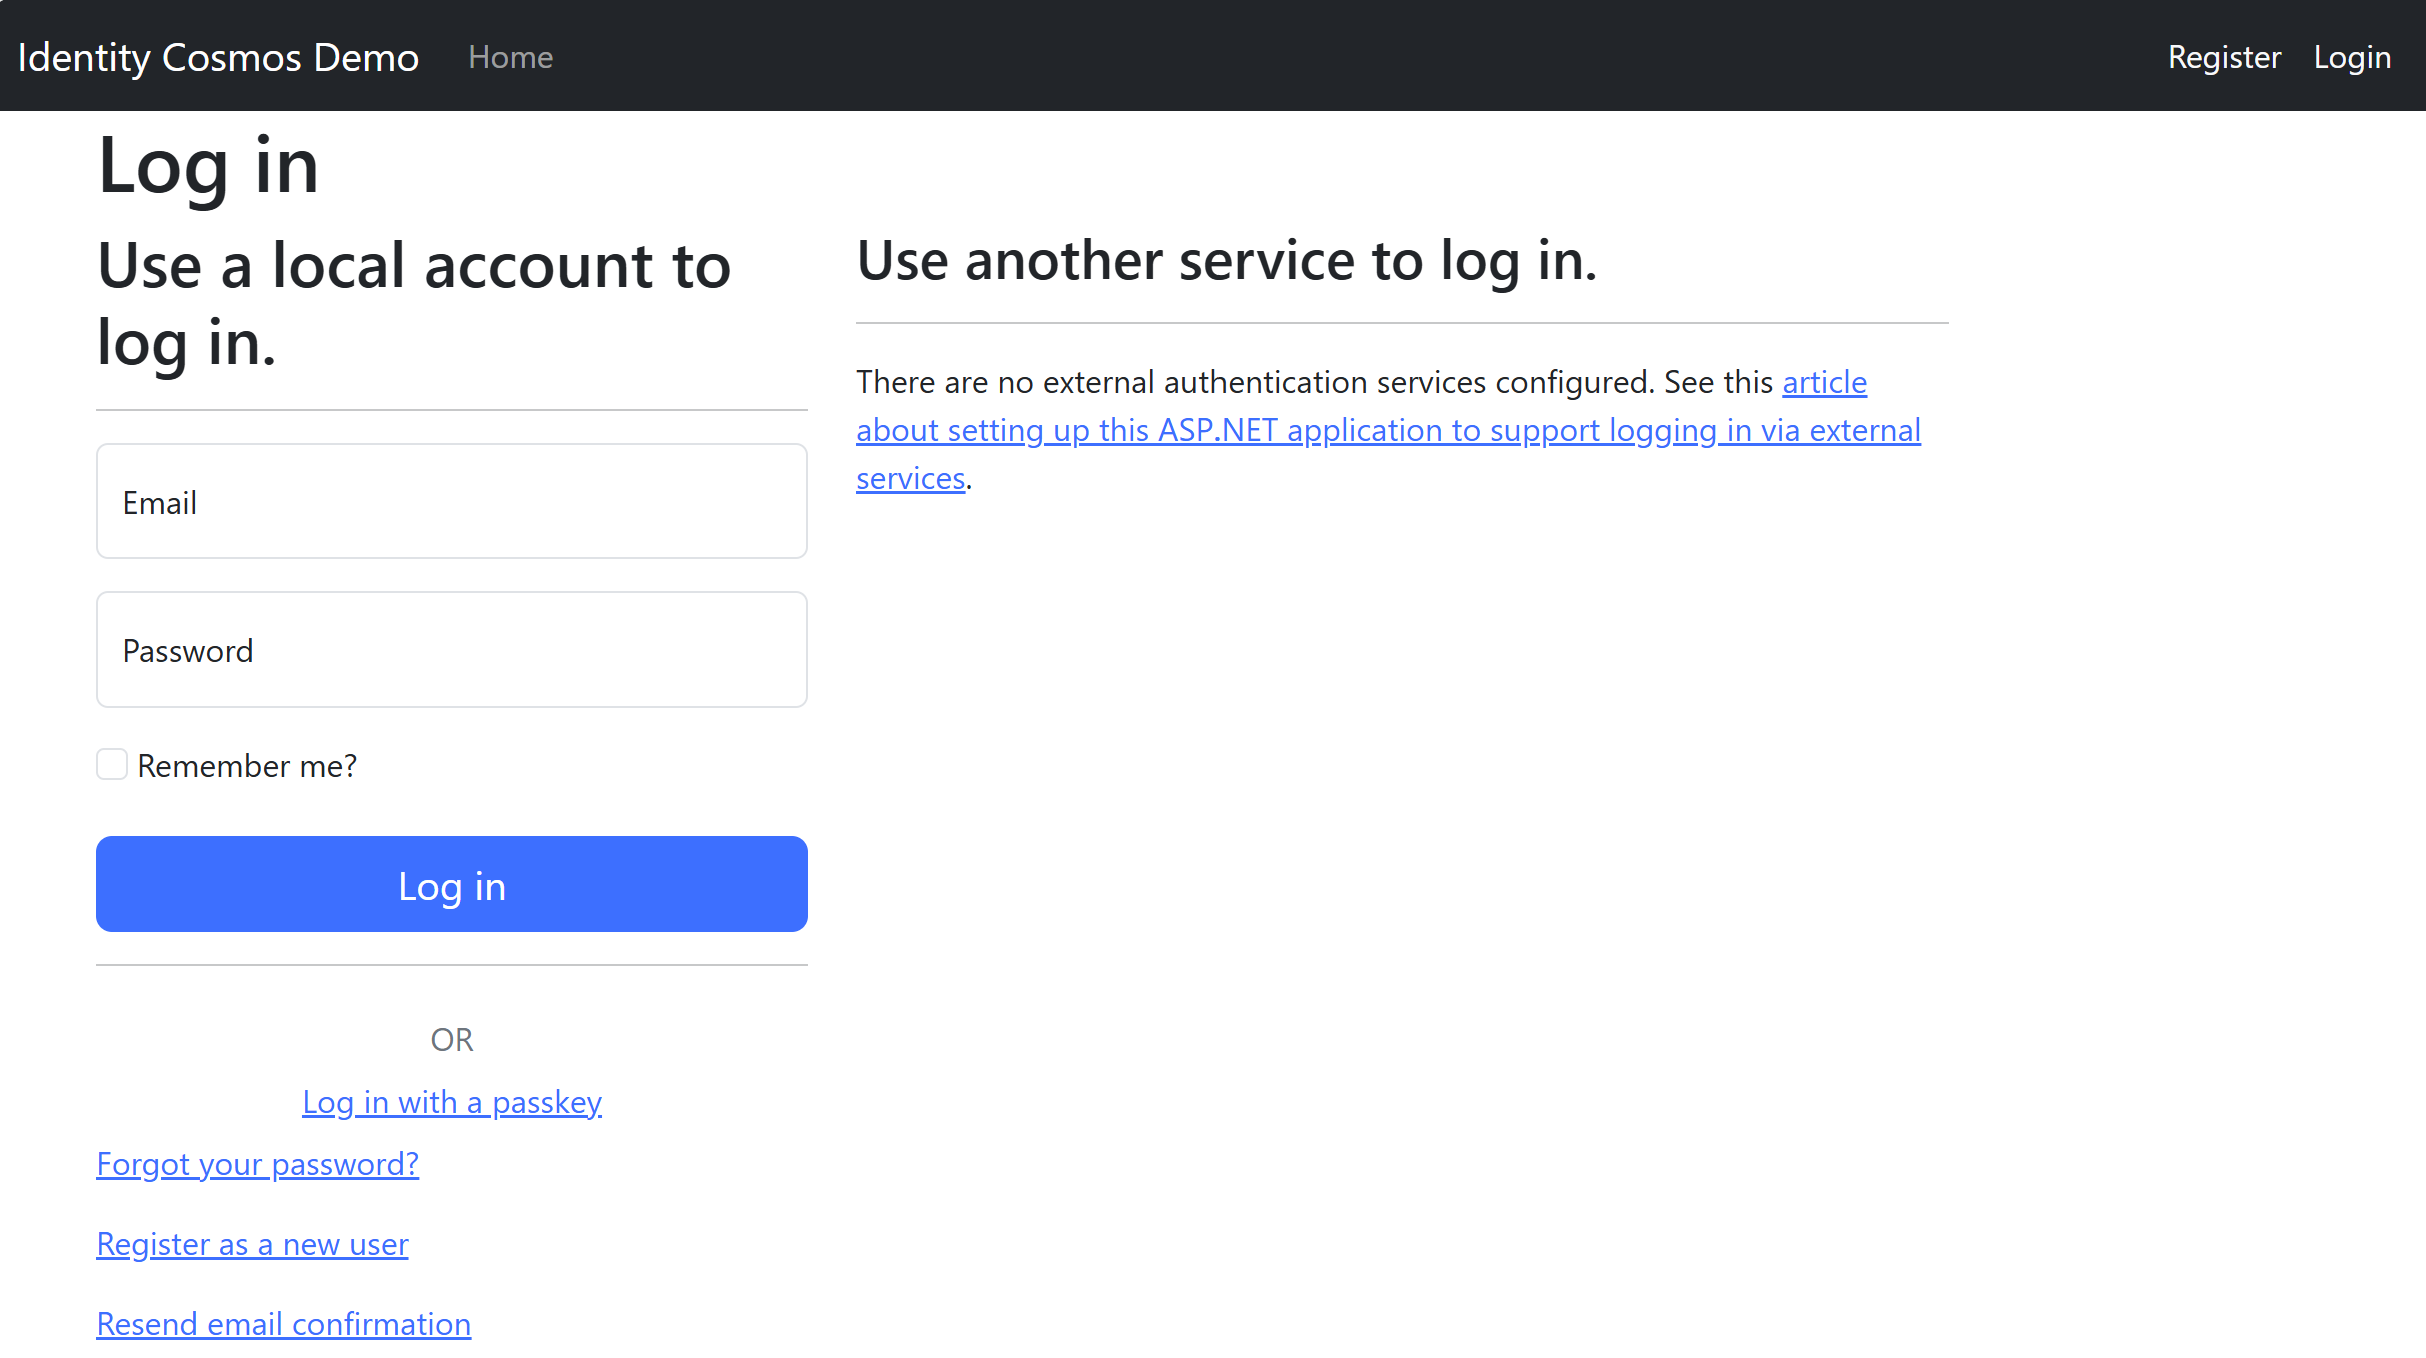Click the word 'services' in the hyperlink
Image resolution: width=2426 pixels, height=1358 pixels.
click(x=909, y=478)
